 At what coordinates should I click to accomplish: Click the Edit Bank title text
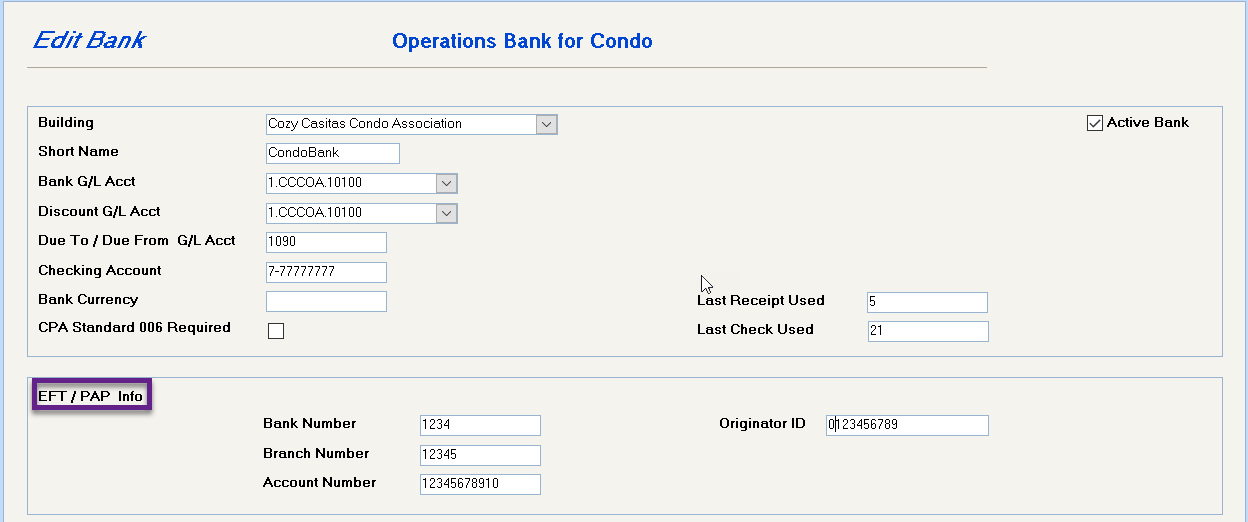(x=89, y=40)
